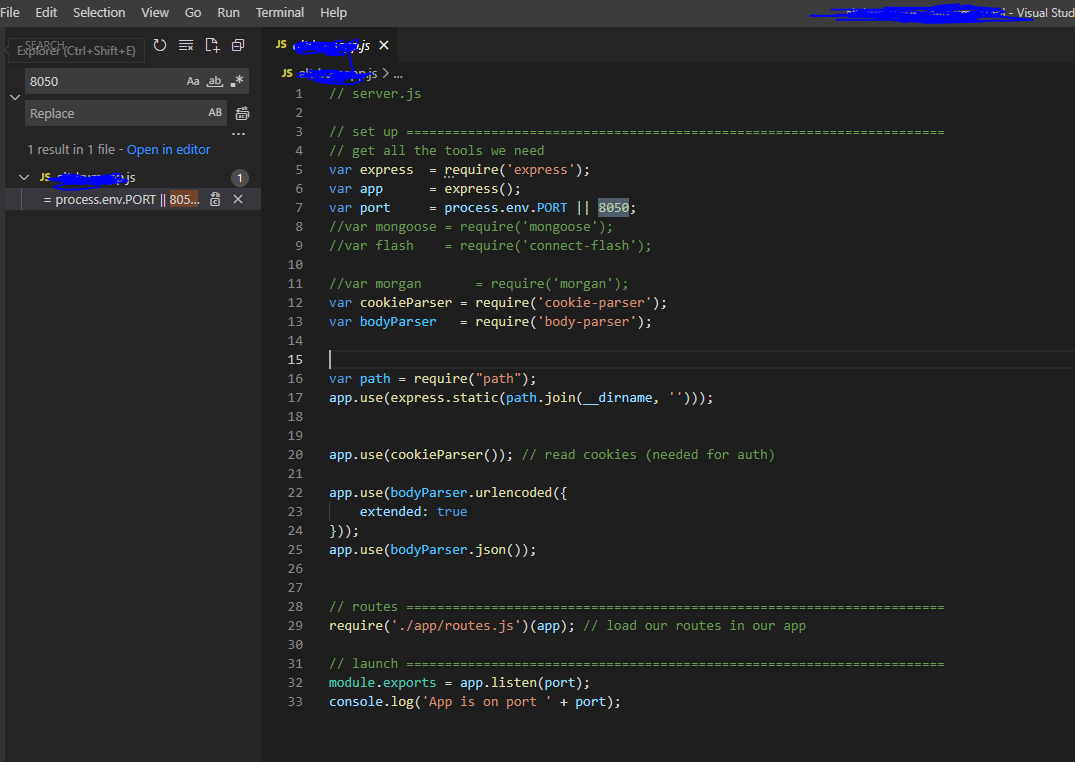
Task: Collapse the Replace field chevron
Action: coord(14,97)
